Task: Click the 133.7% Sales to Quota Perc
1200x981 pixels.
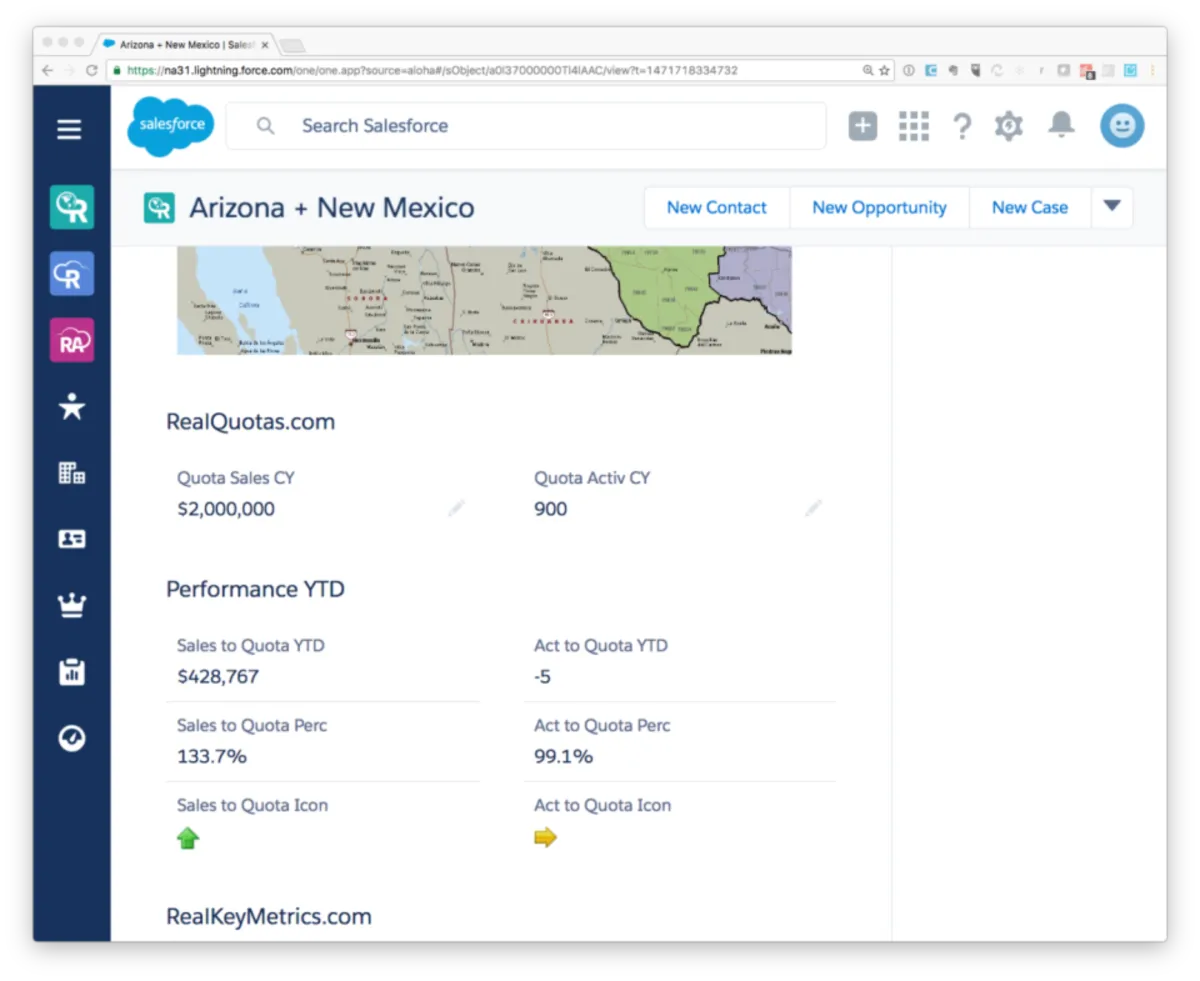Action: click(212, 757)
